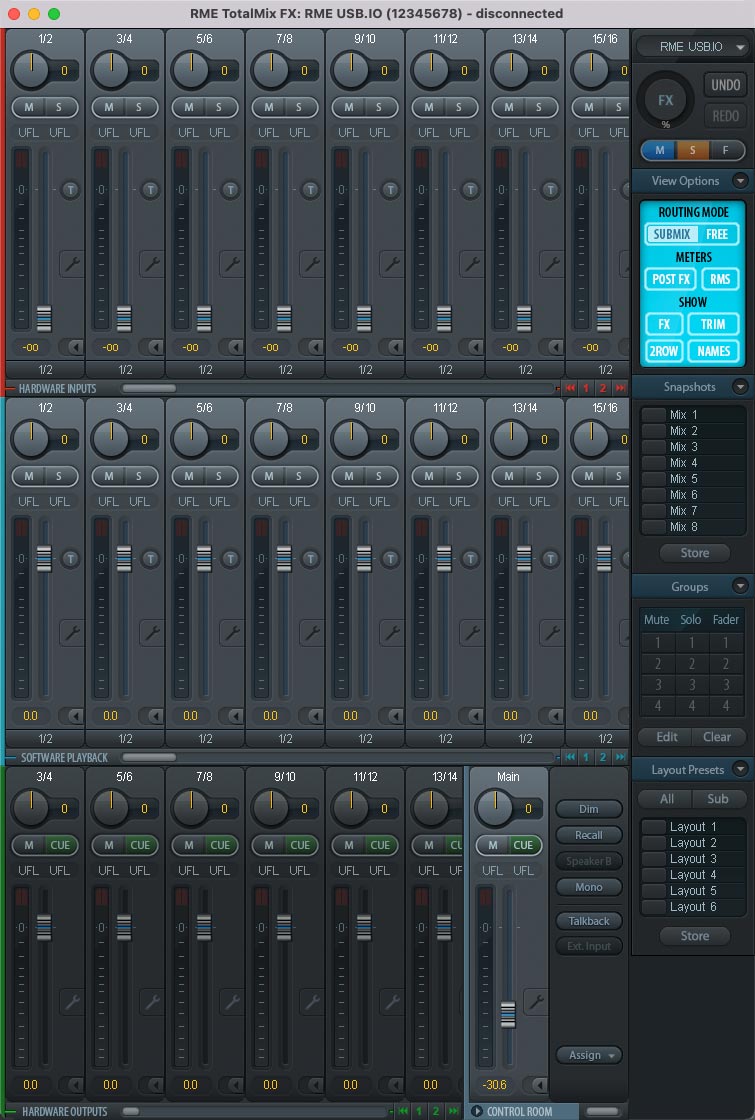755x1120 pixels.
Task: Click the T button on Software Playback 9/10
Action: [390, 558]
